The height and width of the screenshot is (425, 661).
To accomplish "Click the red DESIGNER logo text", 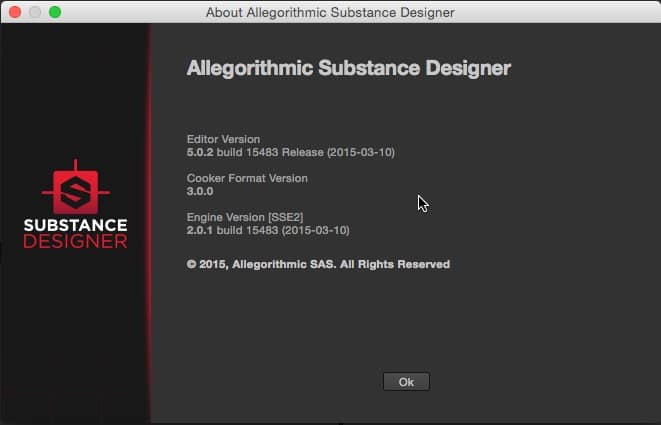I will click(75, 242).
